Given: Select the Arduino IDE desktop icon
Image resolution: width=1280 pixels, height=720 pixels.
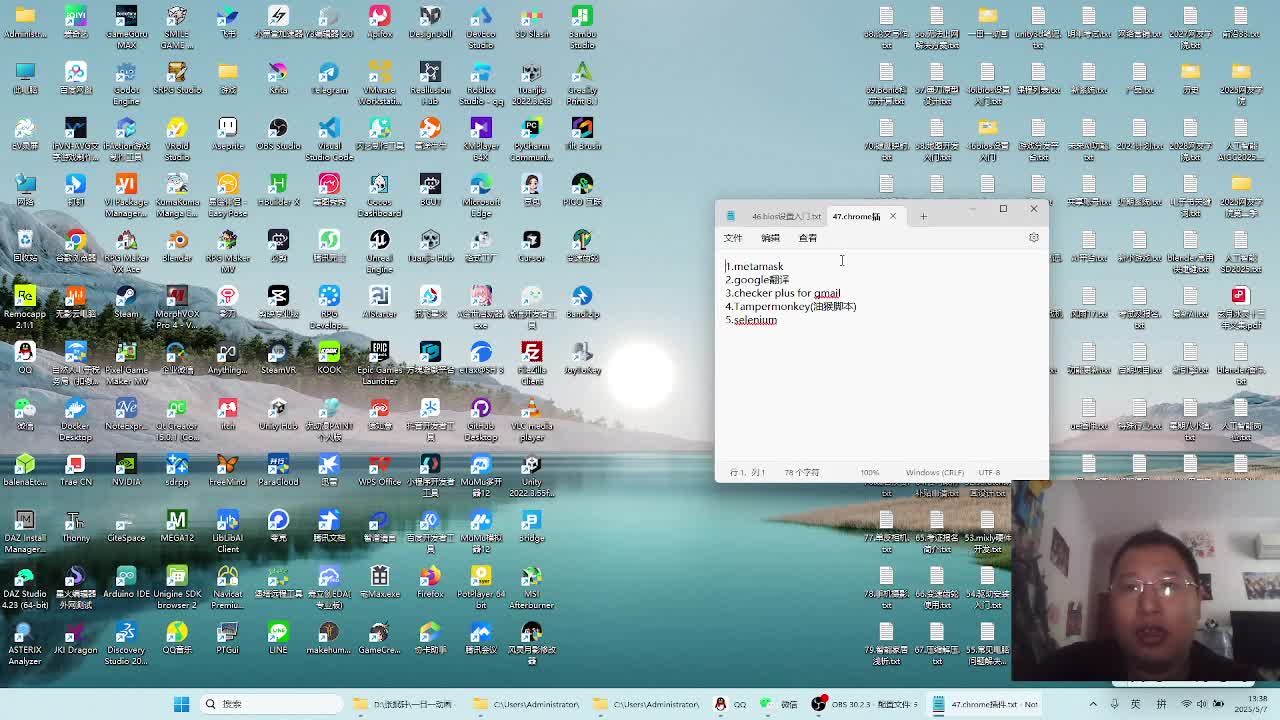Looking at the screenshot, I should pos(126,583).
